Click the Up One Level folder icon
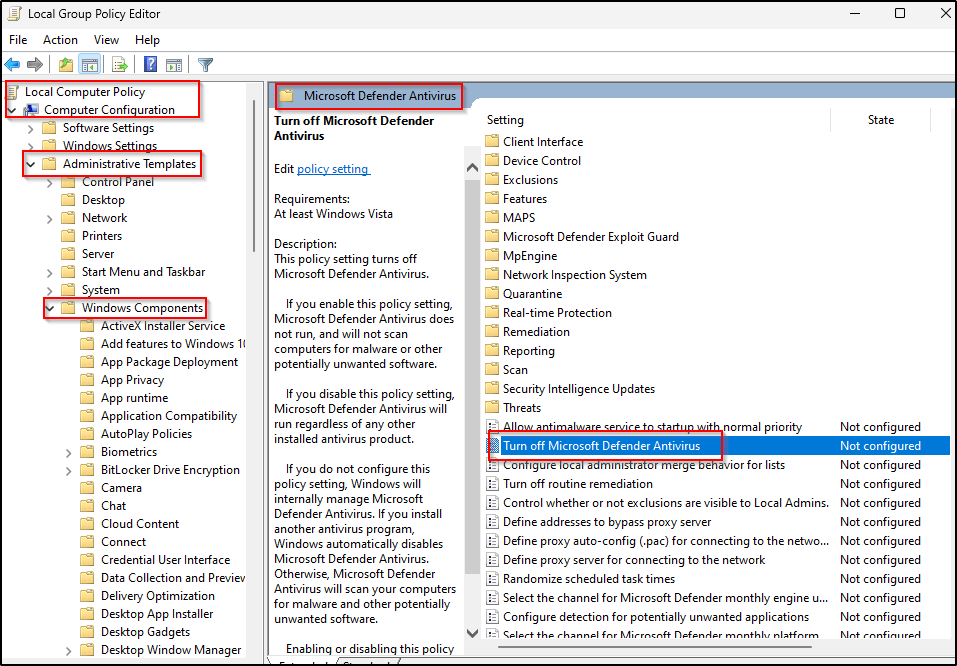 [66, 65]
